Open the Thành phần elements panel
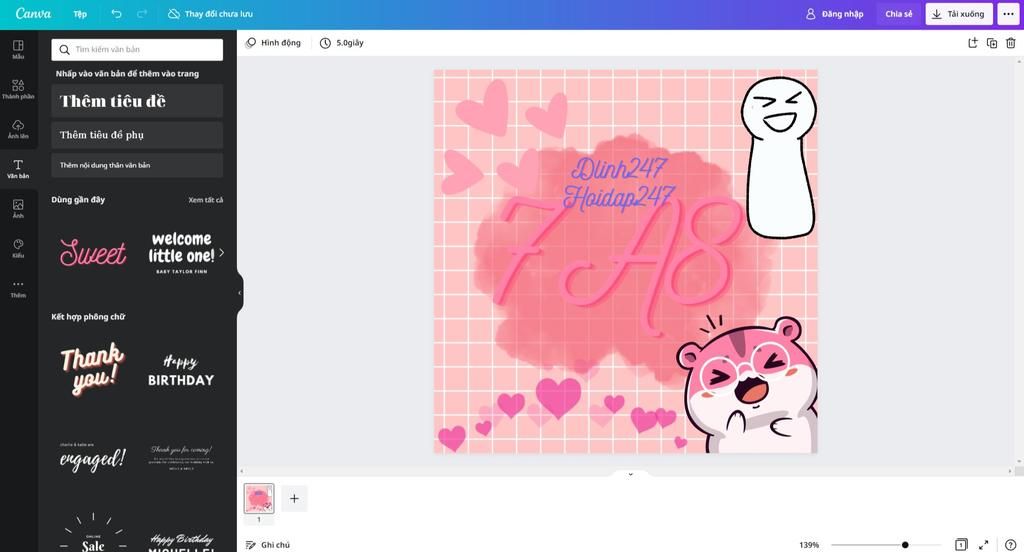This screenshot has height=552, width=1024. pos(18,90)
